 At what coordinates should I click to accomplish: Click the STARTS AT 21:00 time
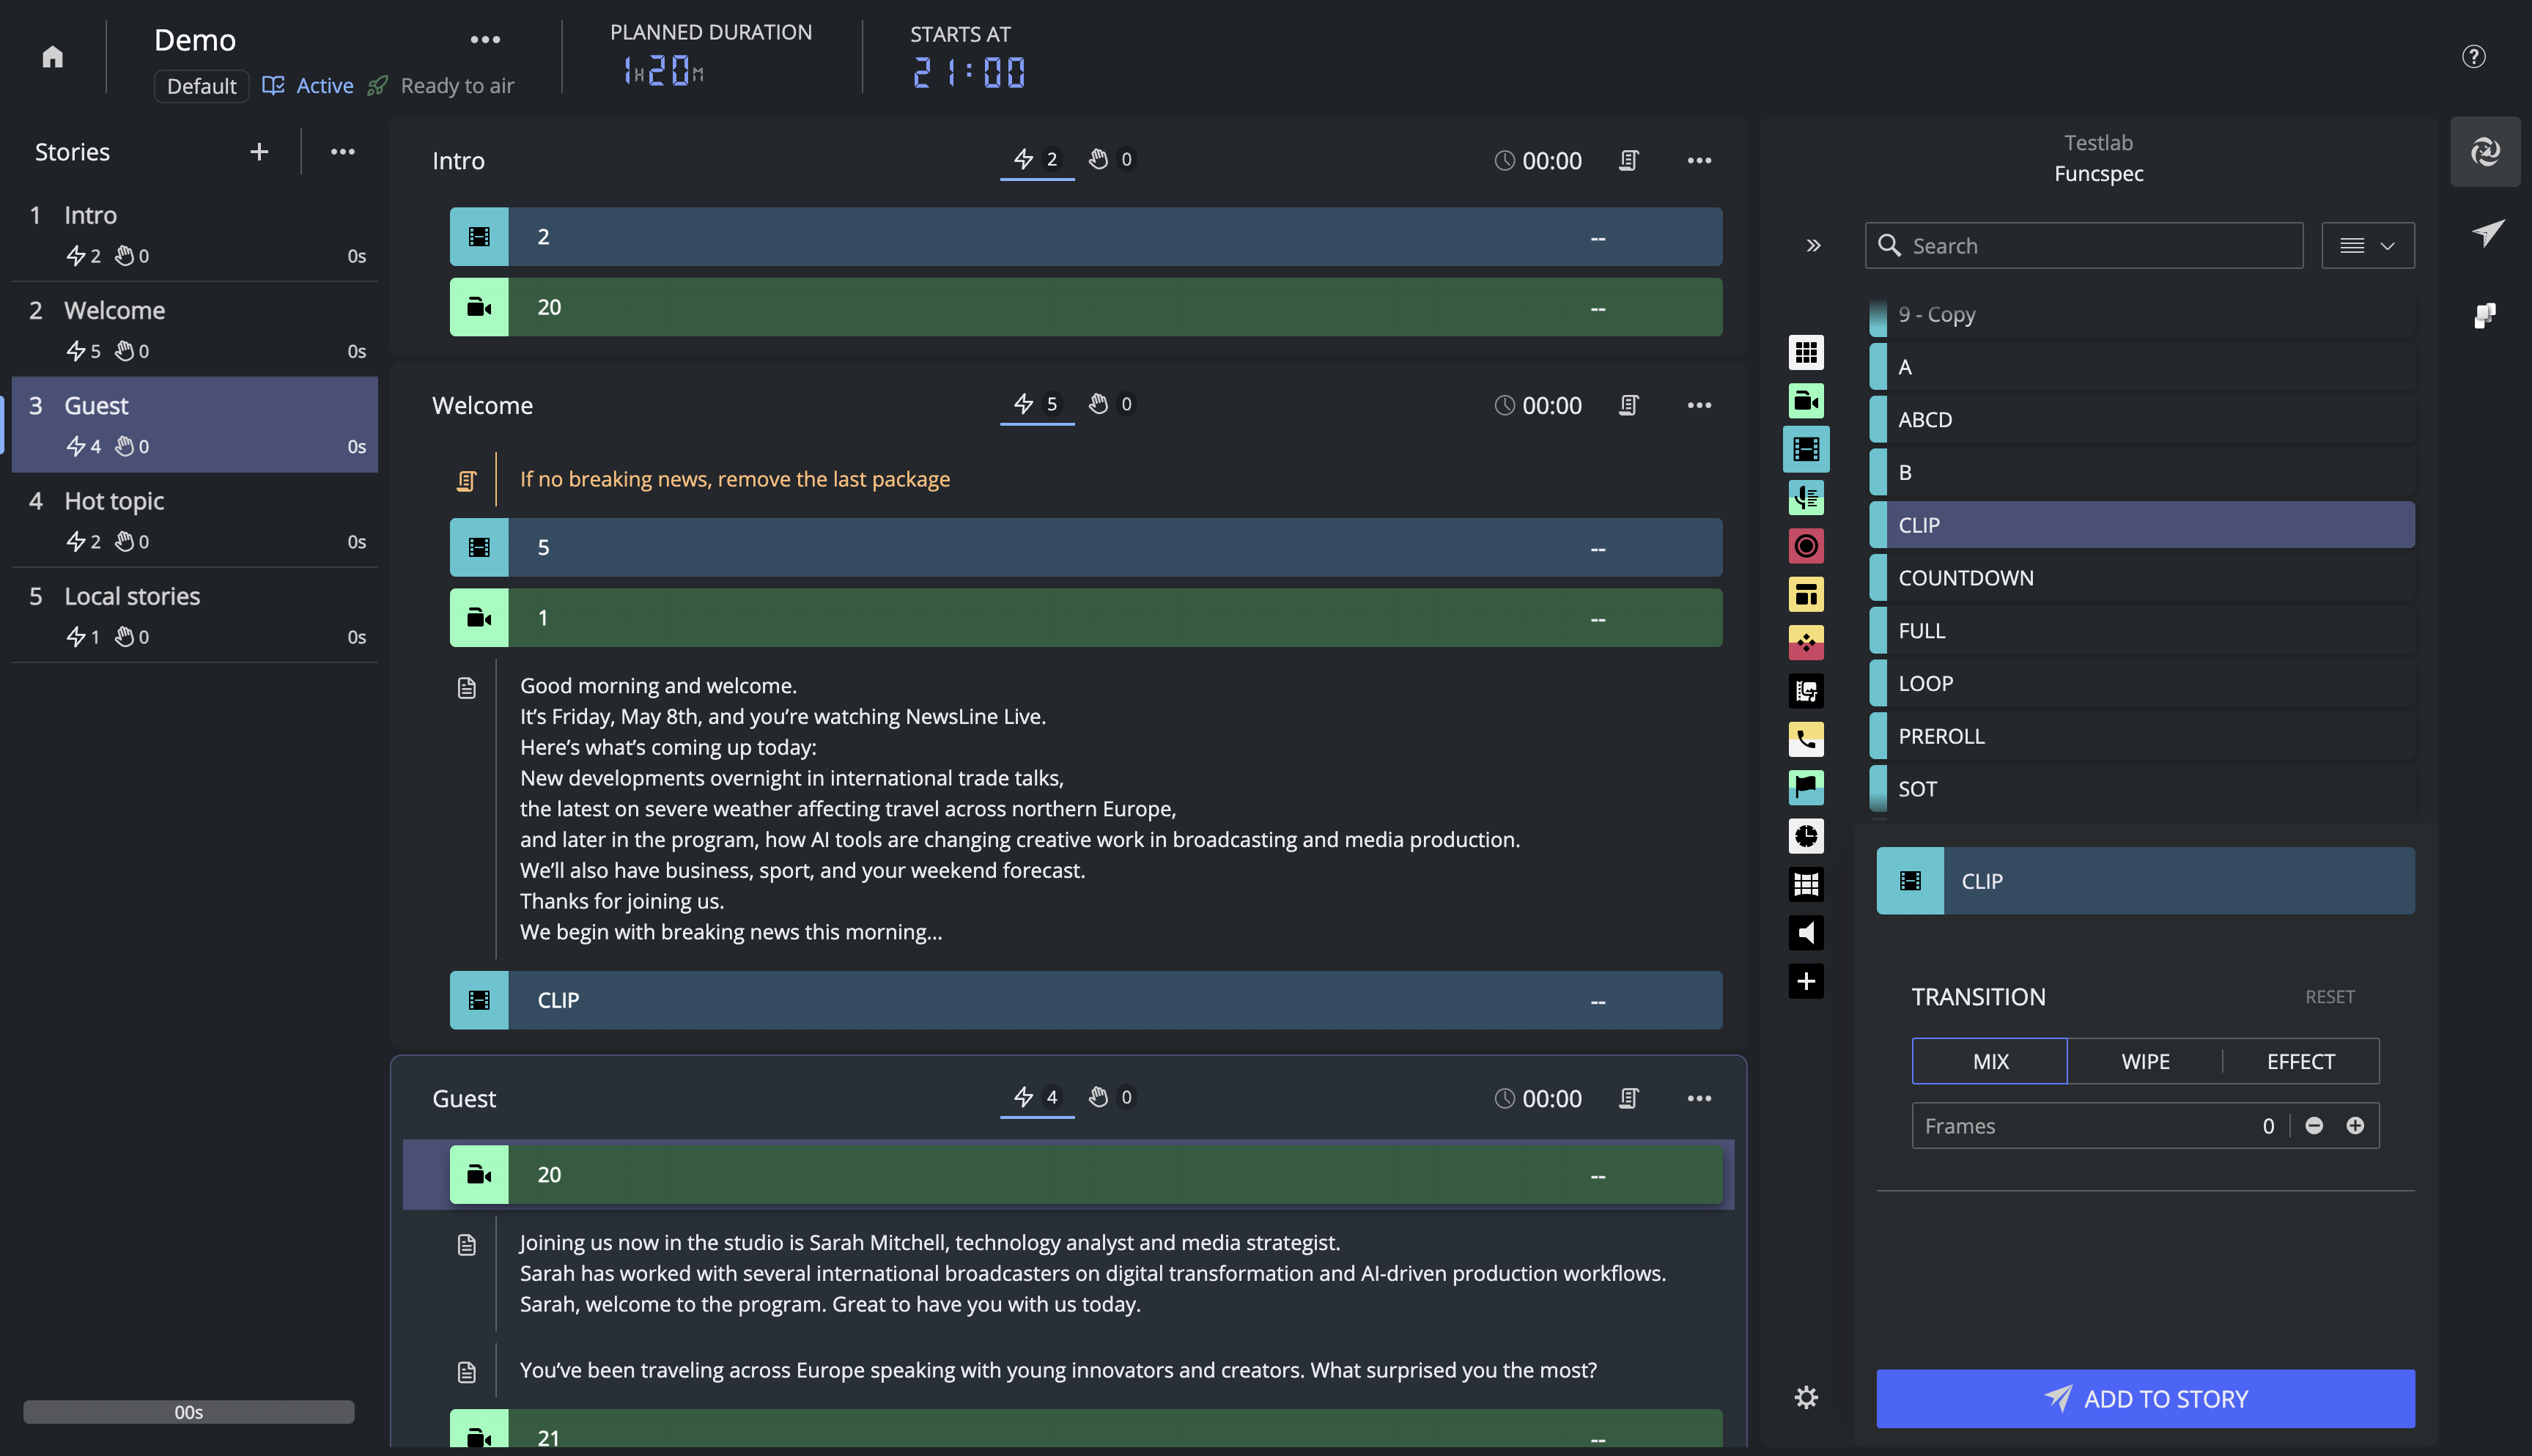point(969,73)
